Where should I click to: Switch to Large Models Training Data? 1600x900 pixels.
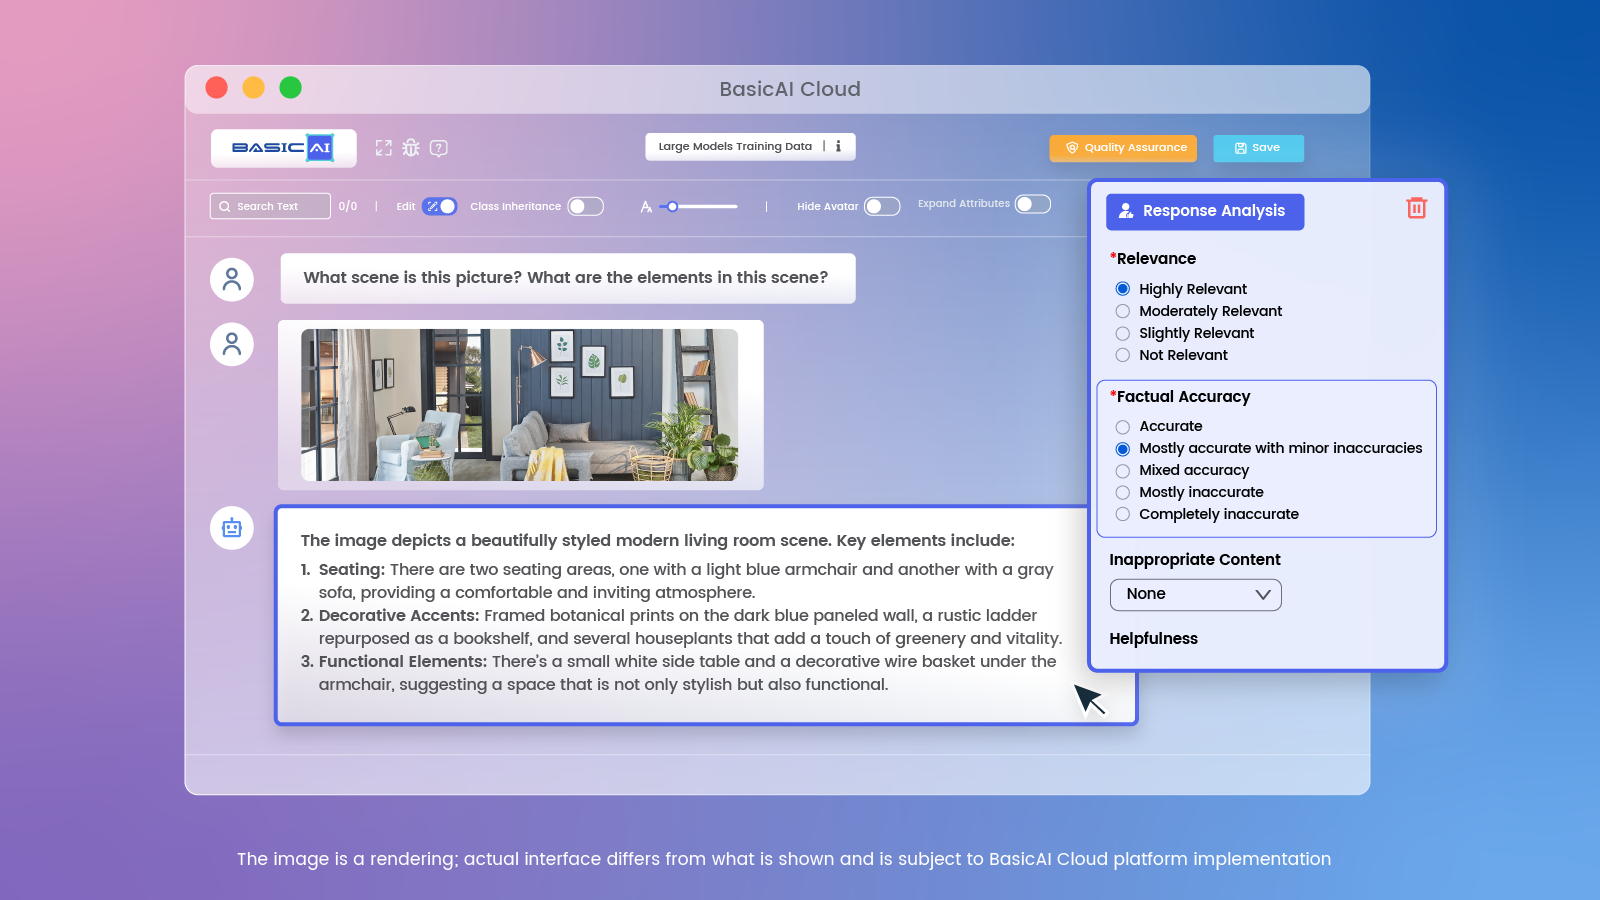coord(736,146)
